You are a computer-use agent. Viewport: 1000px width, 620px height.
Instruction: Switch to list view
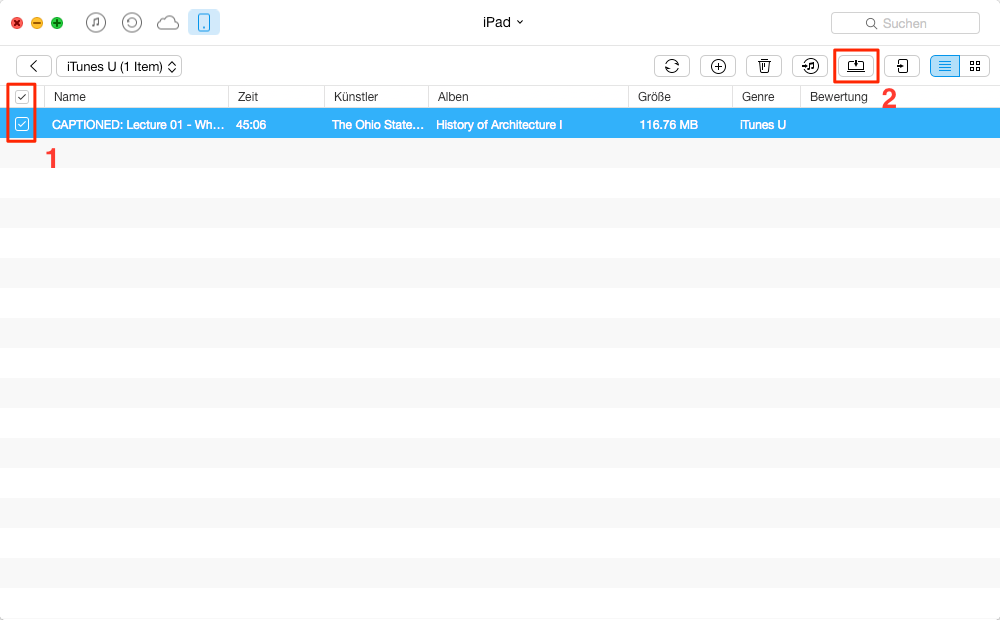tap(945, 66)
